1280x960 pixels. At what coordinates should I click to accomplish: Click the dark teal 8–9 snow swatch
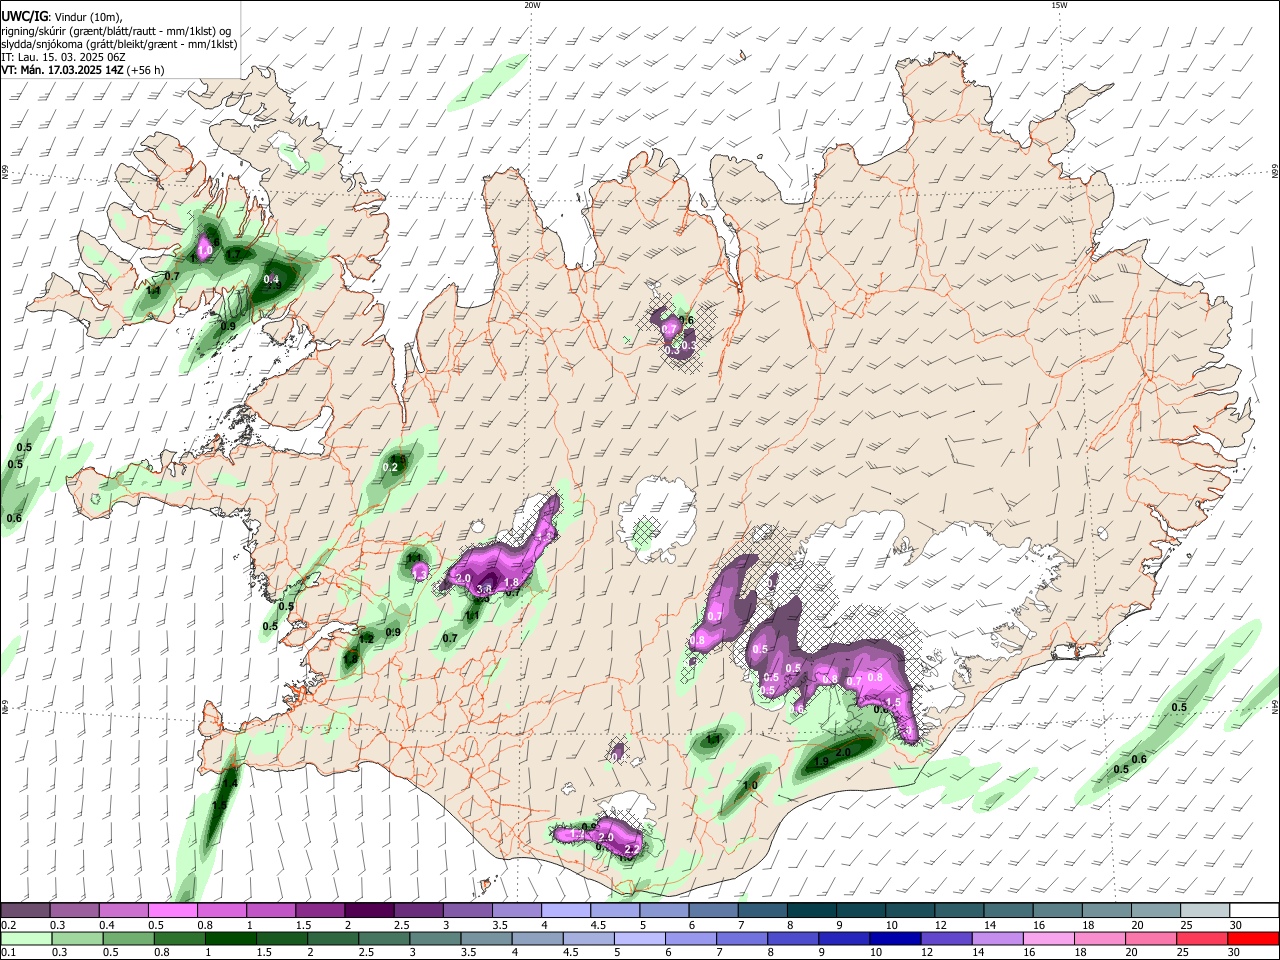(x=811, y=911)
